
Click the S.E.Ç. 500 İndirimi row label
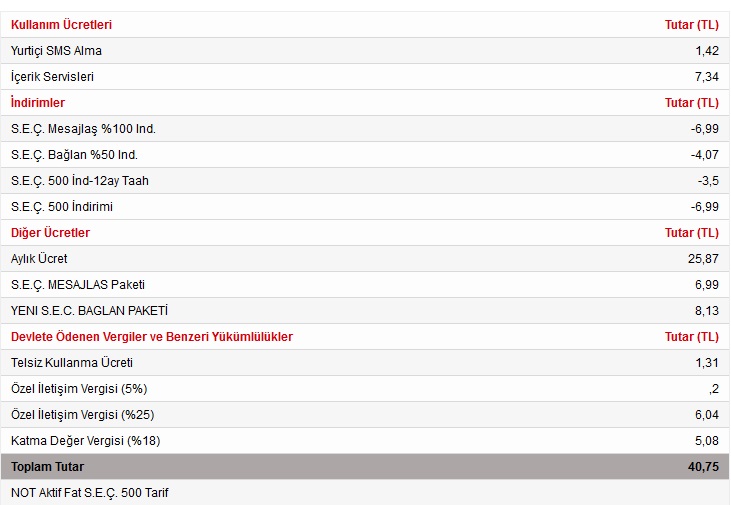point(62,206)
